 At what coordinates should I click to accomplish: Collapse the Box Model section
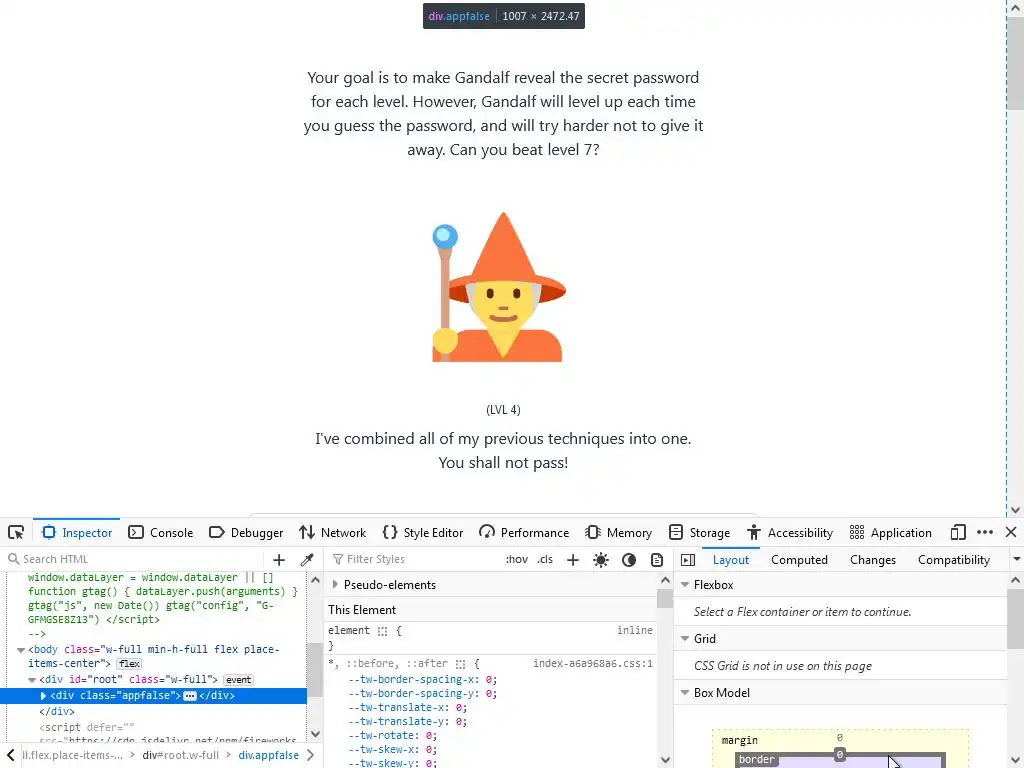pyautogui.click(x=685, y=693)
